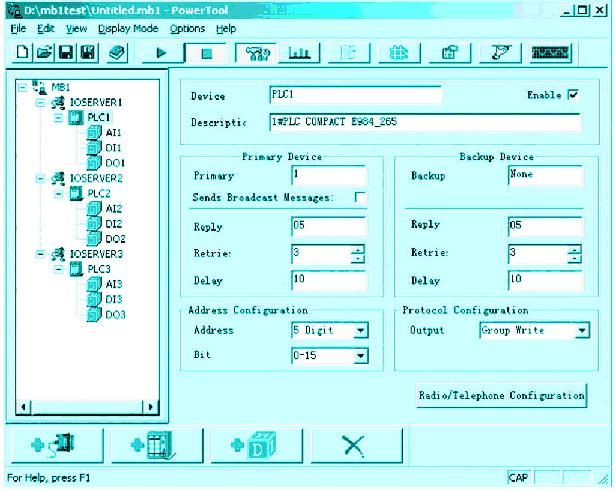615x490 pixels.
Task: Click the delete X button
Action: 356,446
